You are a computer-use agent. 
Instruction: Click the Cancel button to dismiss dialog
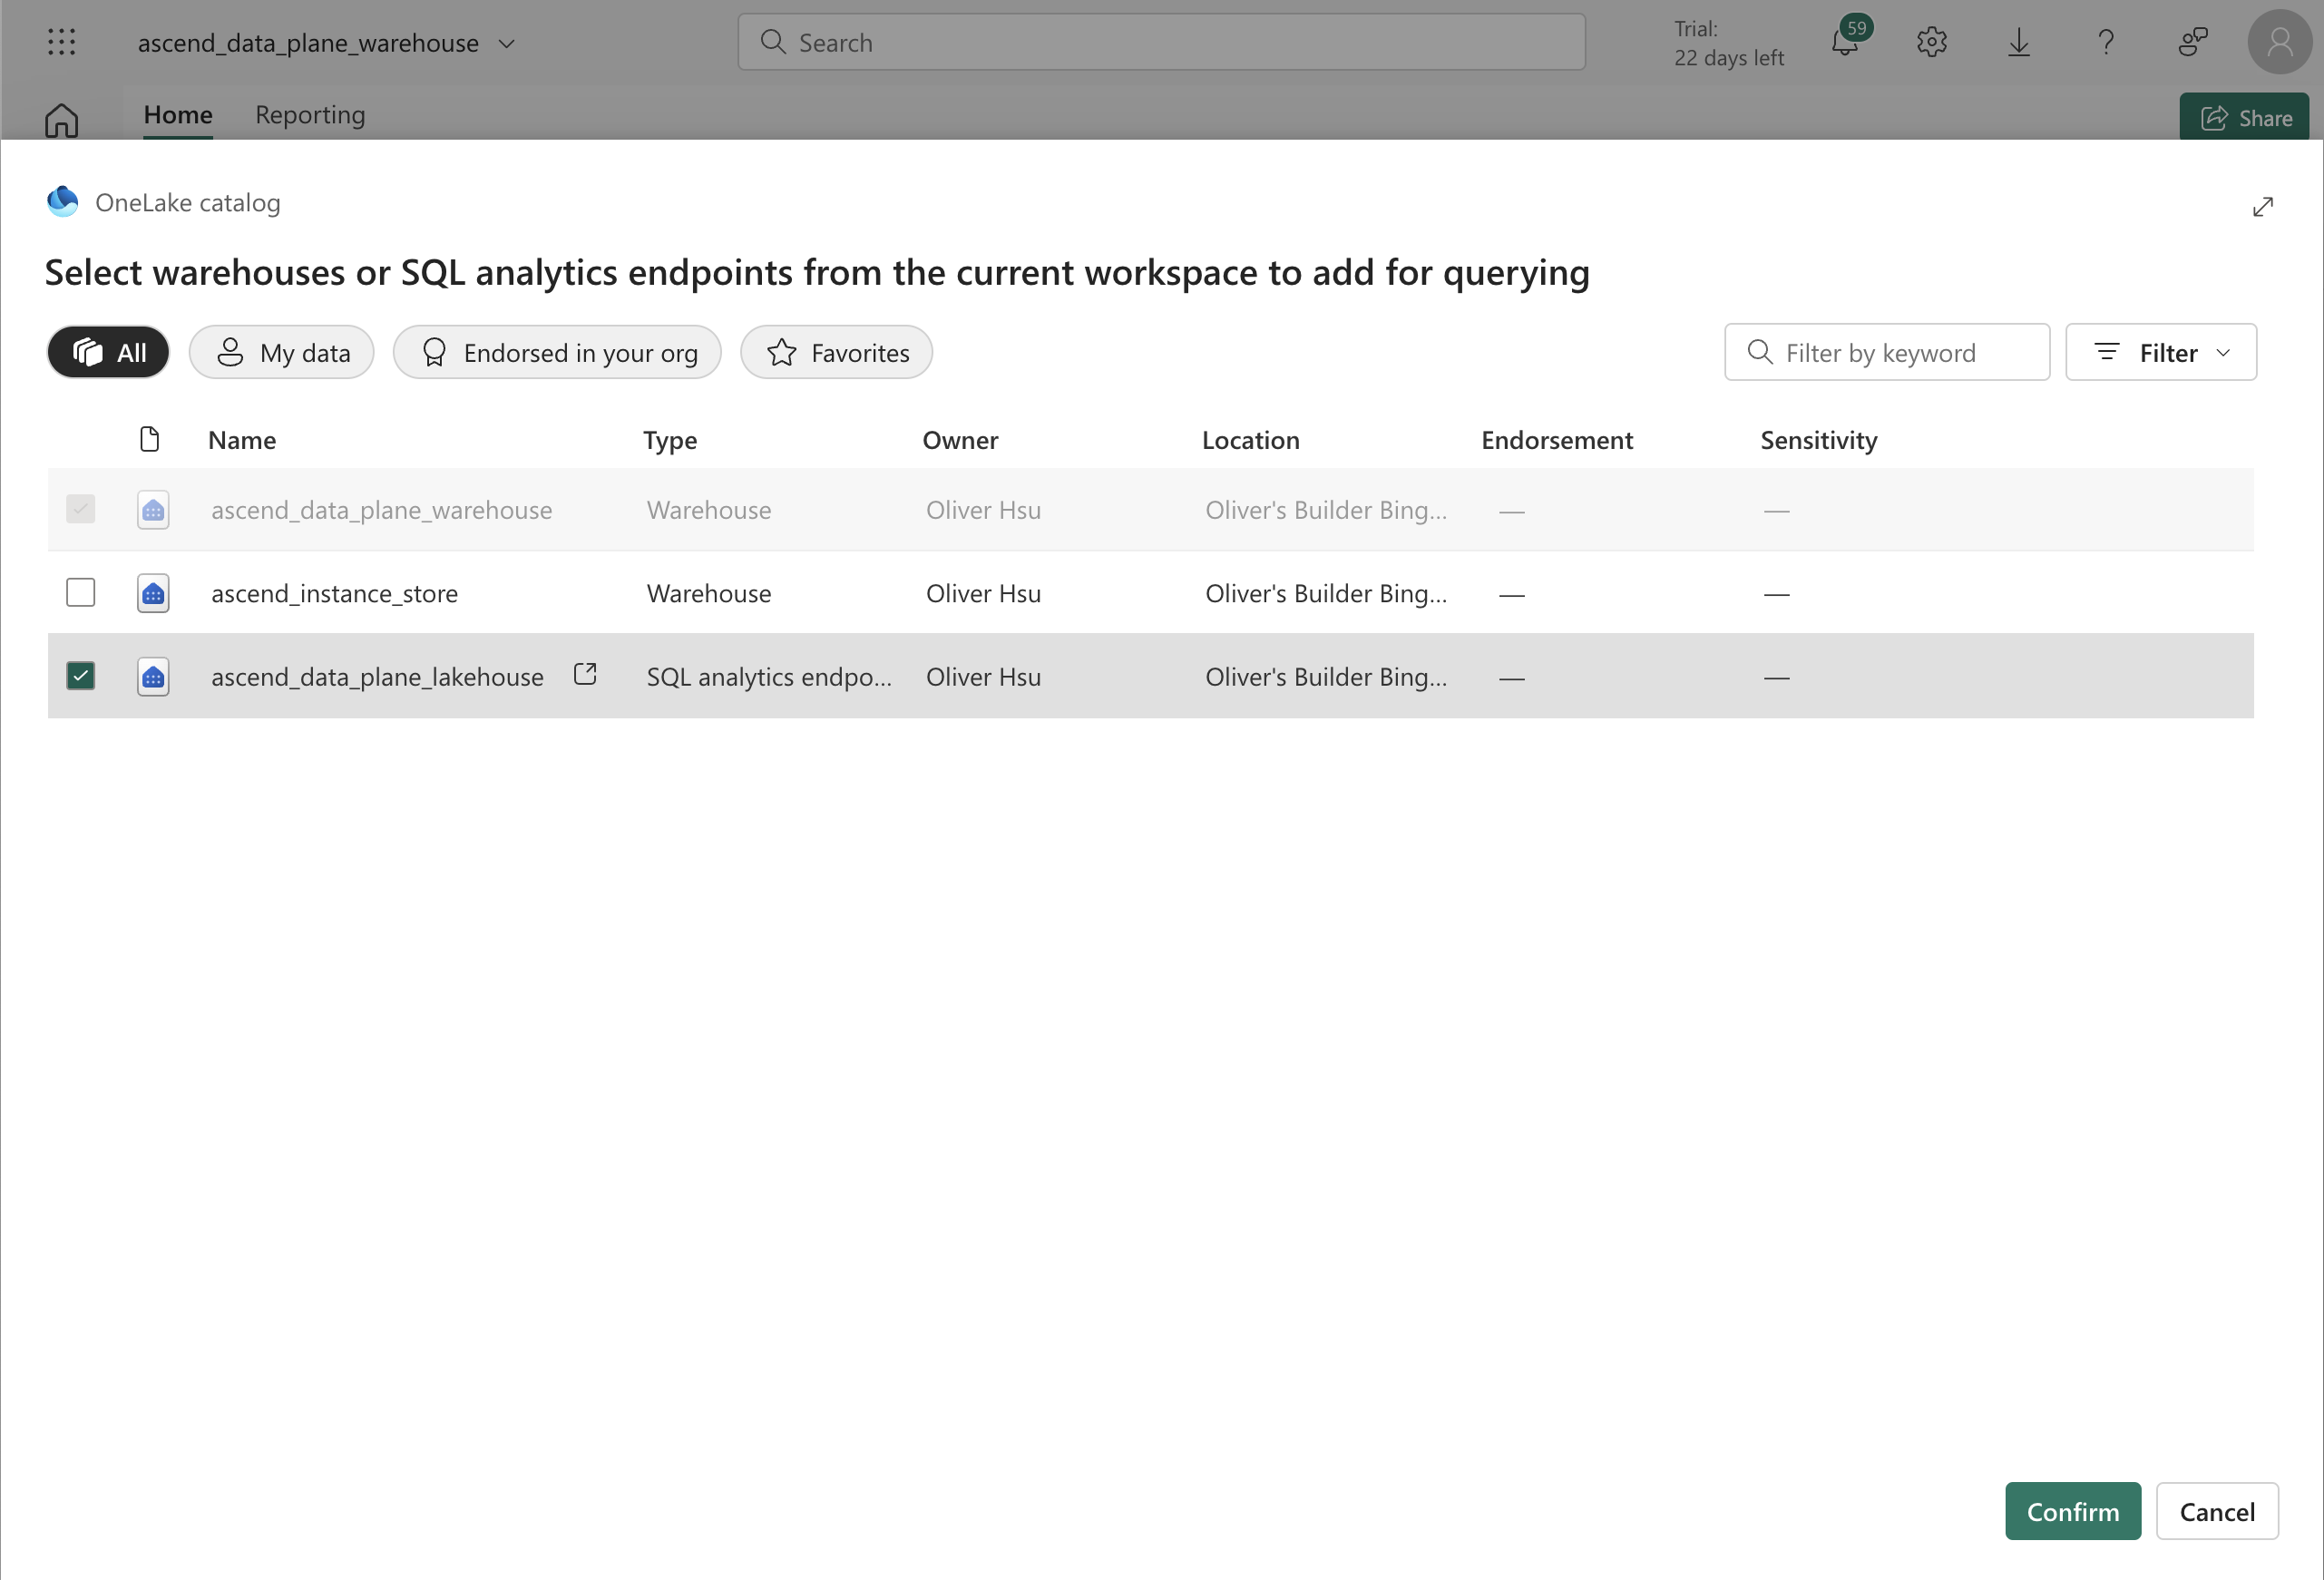[x=2216, y=1511]
